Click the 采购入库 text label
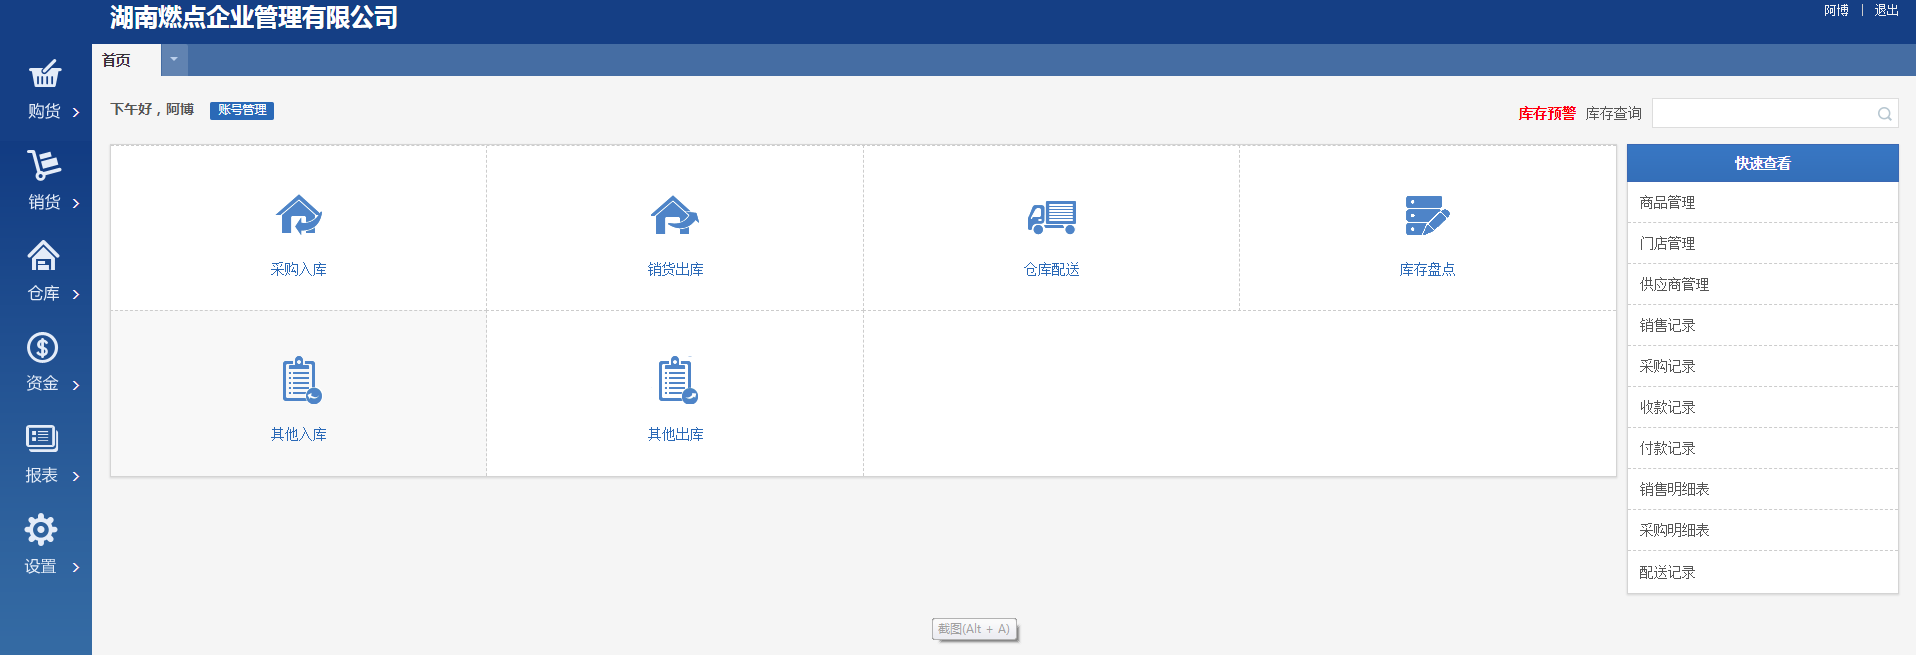Viewport: 1916px width, 655px height. click(x=299, y=269)
